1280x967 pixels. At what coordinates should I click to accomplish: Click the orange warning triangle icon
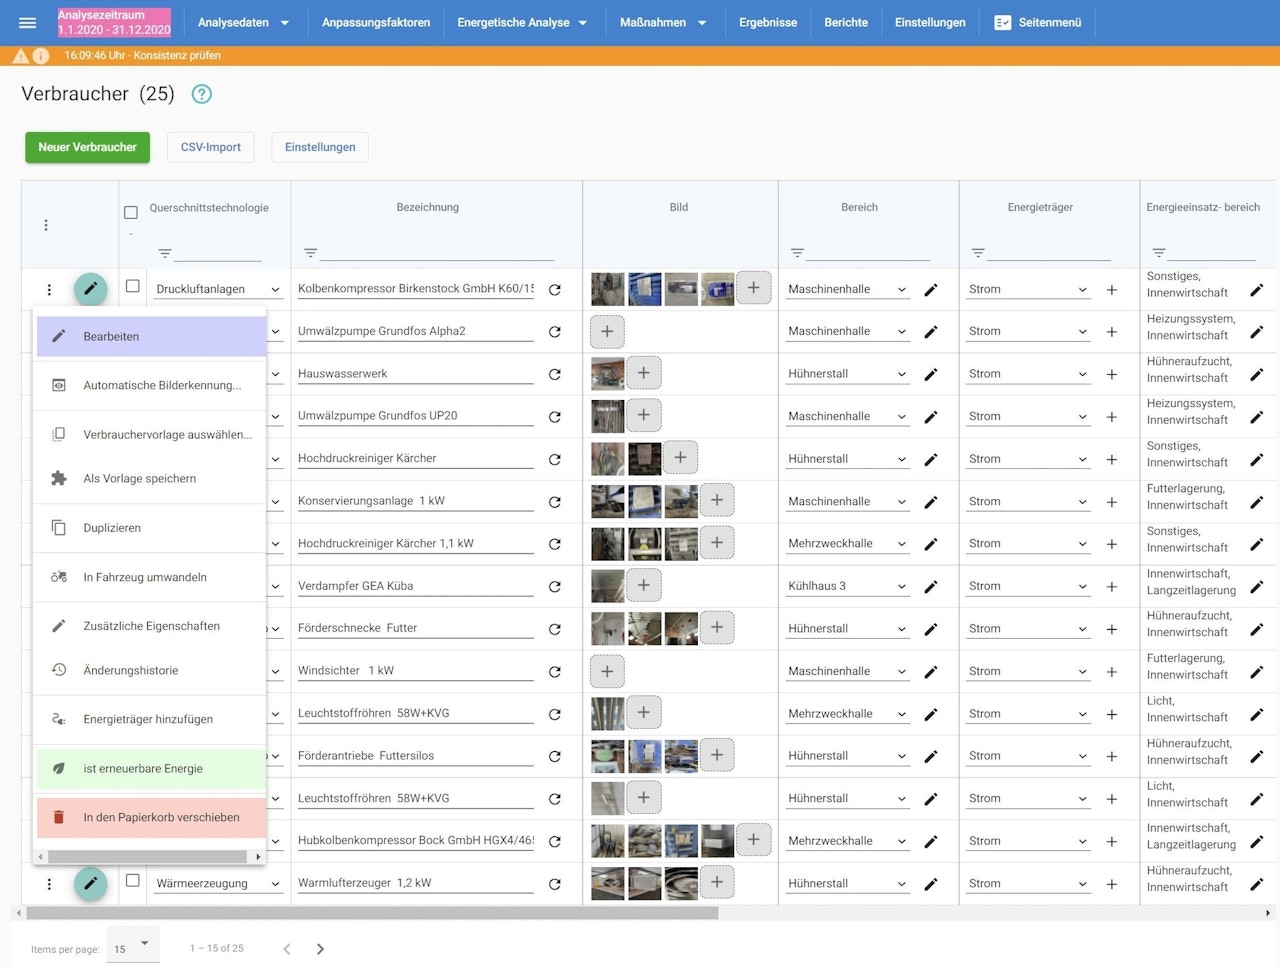pos(20,56)
